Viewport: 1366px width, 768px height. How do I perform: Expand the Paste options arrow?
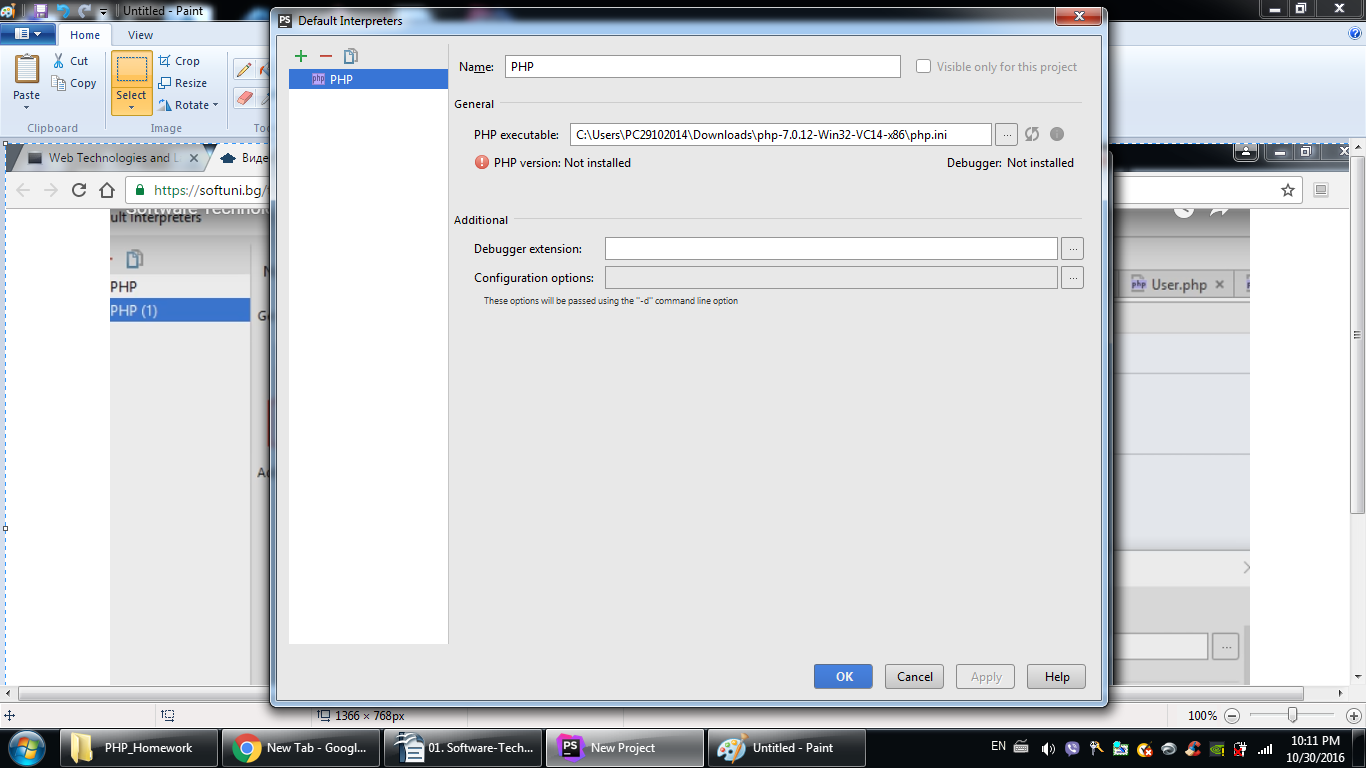click(27, 106)
